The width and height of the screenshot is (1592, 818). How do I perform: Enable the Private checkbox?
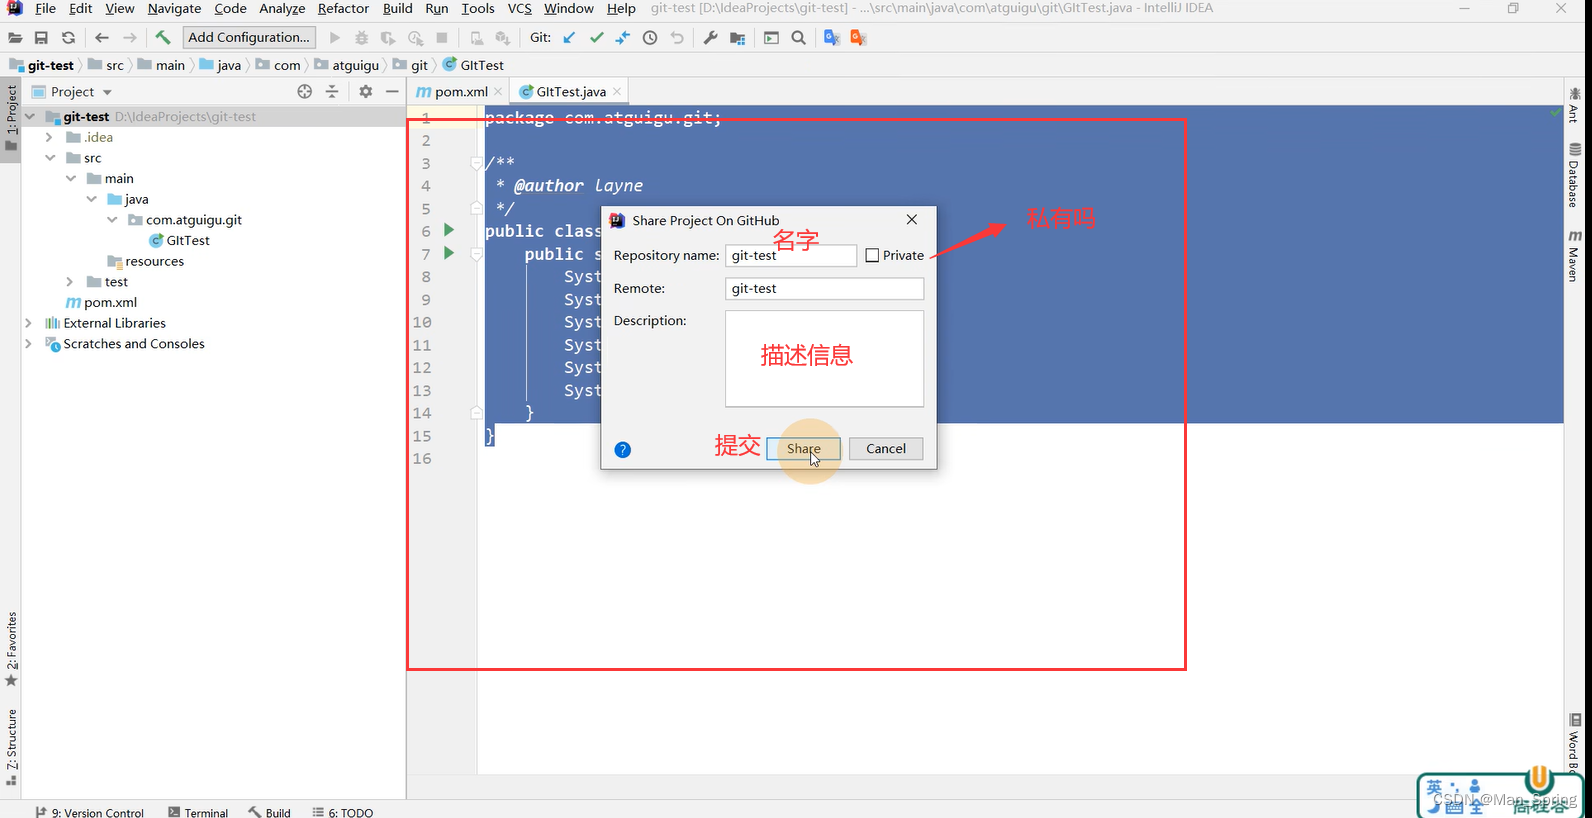pos(872,256)
